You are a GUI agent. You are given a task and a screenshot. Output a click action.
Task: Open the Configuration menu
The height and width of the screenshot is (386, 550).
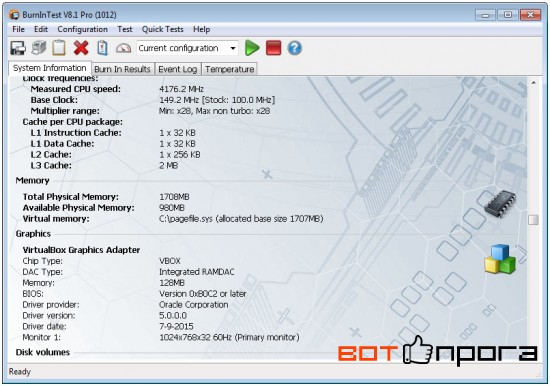coord(82,29)
